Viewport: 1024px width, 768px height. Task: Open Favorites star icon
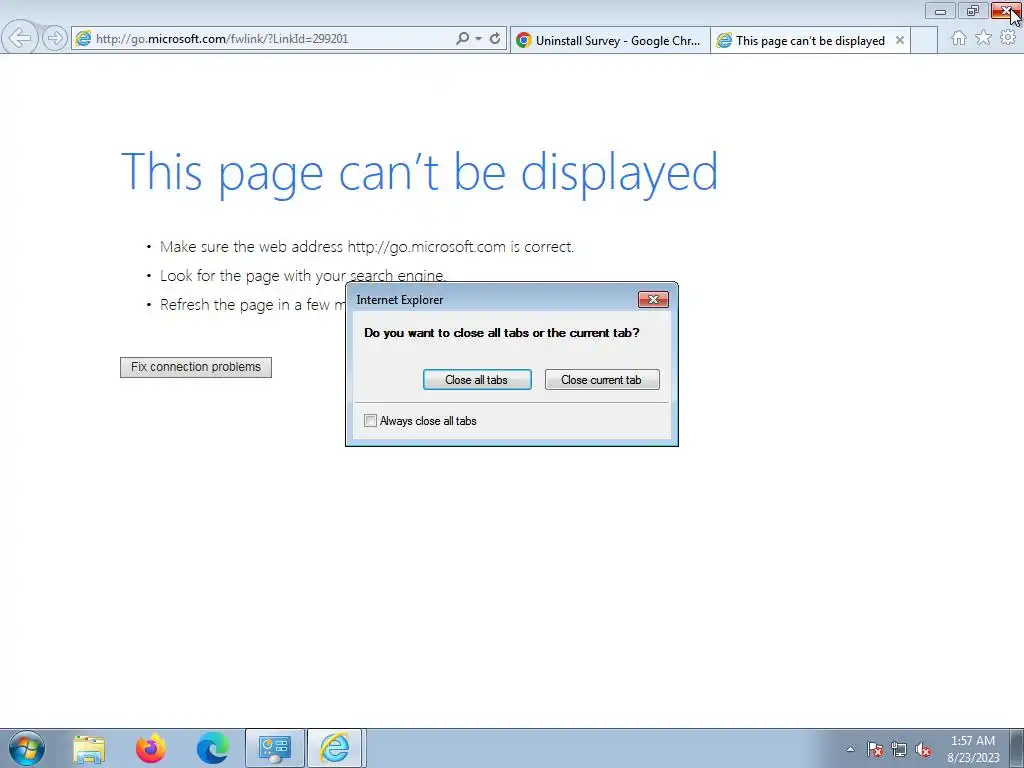[x=984, y=38]
